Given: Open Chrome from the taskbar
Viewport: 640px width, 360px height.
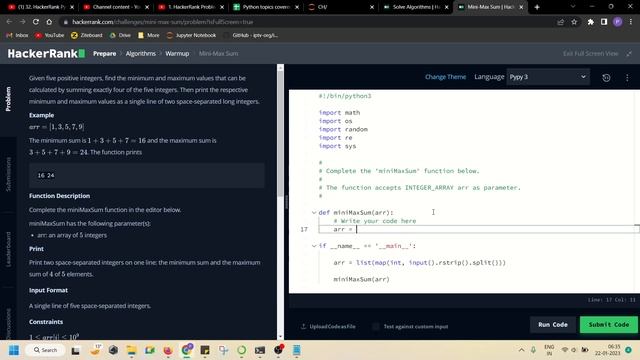Looking at the screenshot, I should [x=187, y=350].
